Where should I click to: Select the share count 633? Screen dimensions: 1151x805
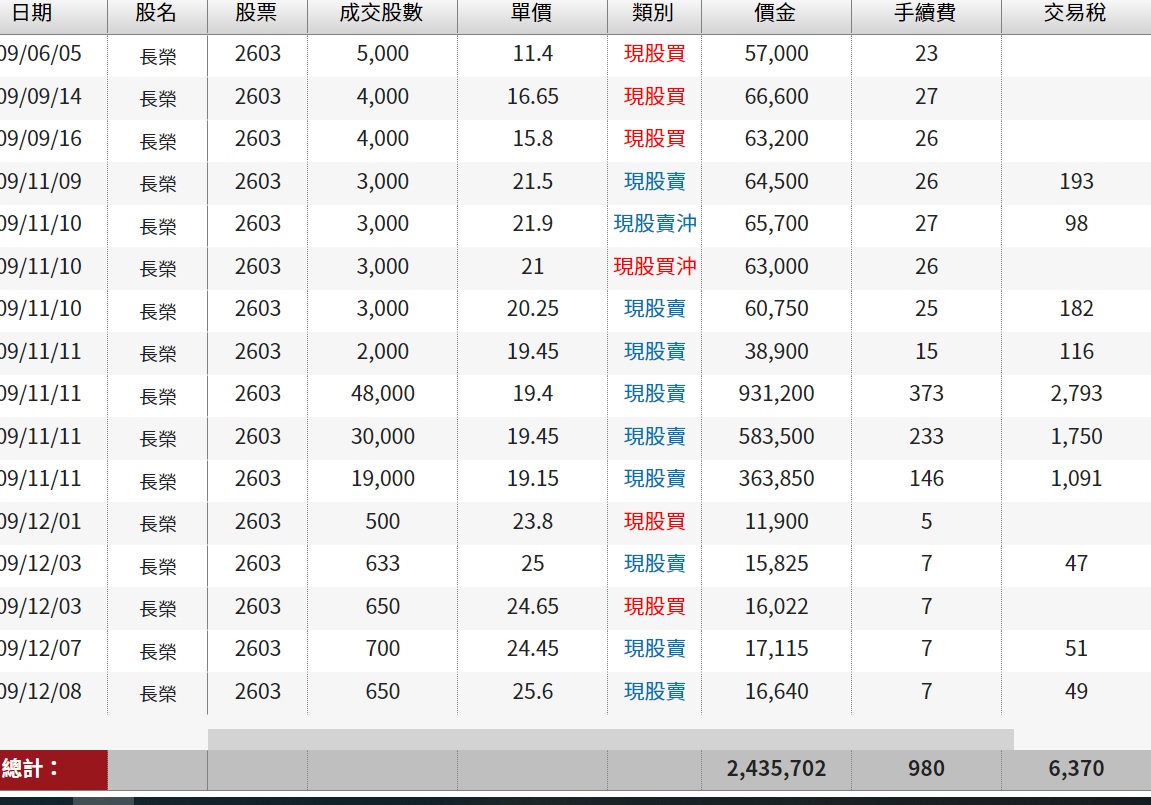pos(382,564)
